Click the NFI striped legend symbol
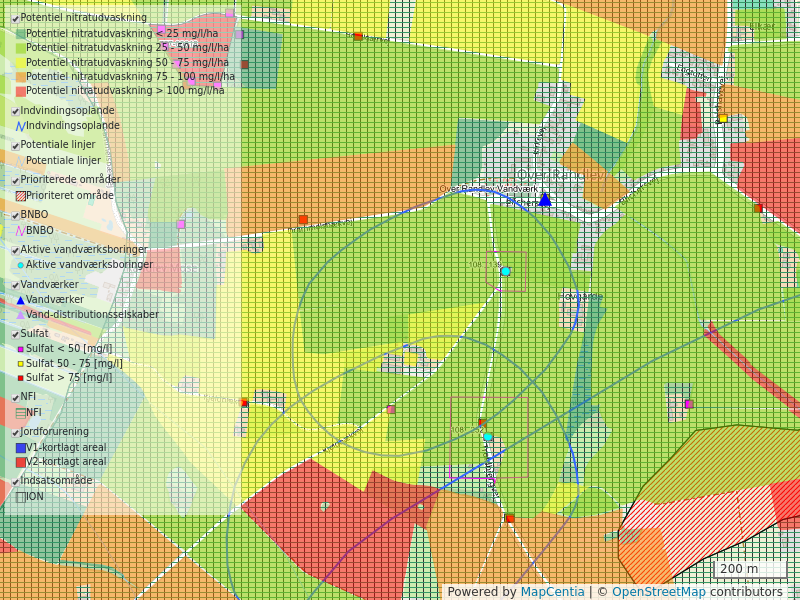The height and width of the screenshot is (600, 800). coord(20,412)
